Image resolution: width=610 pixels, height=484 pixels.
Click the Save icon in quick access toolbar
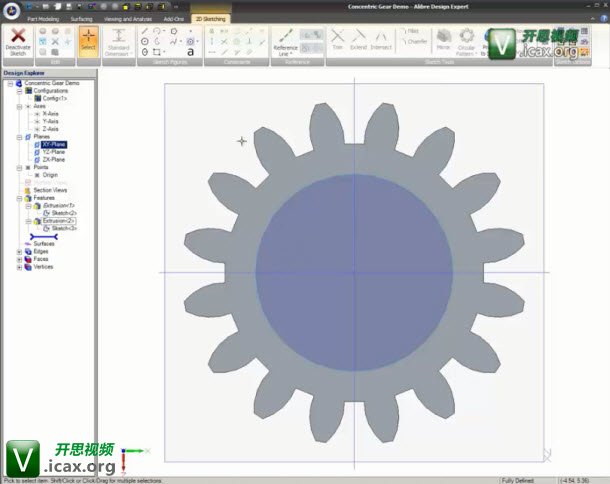coord(69,7)
